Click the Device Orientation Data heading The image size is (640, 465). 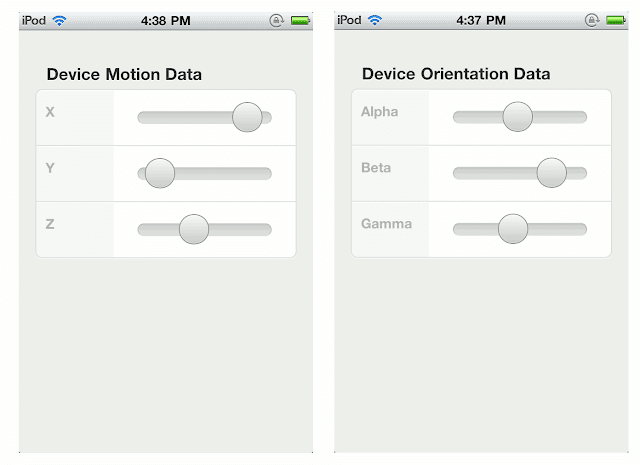(x=456, y=74)
